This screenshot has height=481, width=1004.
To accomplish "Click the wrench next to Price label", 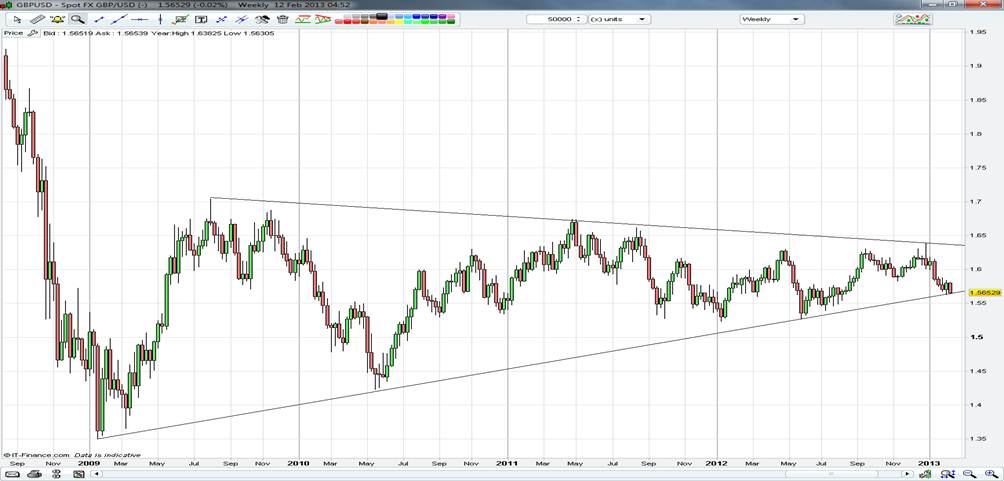I will (x=32, y=33).
